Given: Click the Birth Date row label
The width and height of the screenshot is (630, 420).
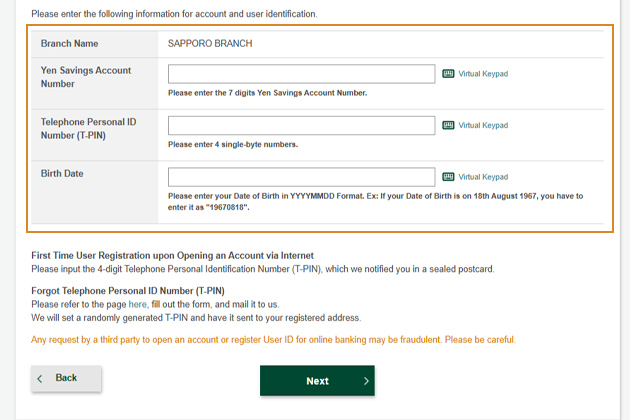Looking at the screenshot, I should [x=62, y=173].
